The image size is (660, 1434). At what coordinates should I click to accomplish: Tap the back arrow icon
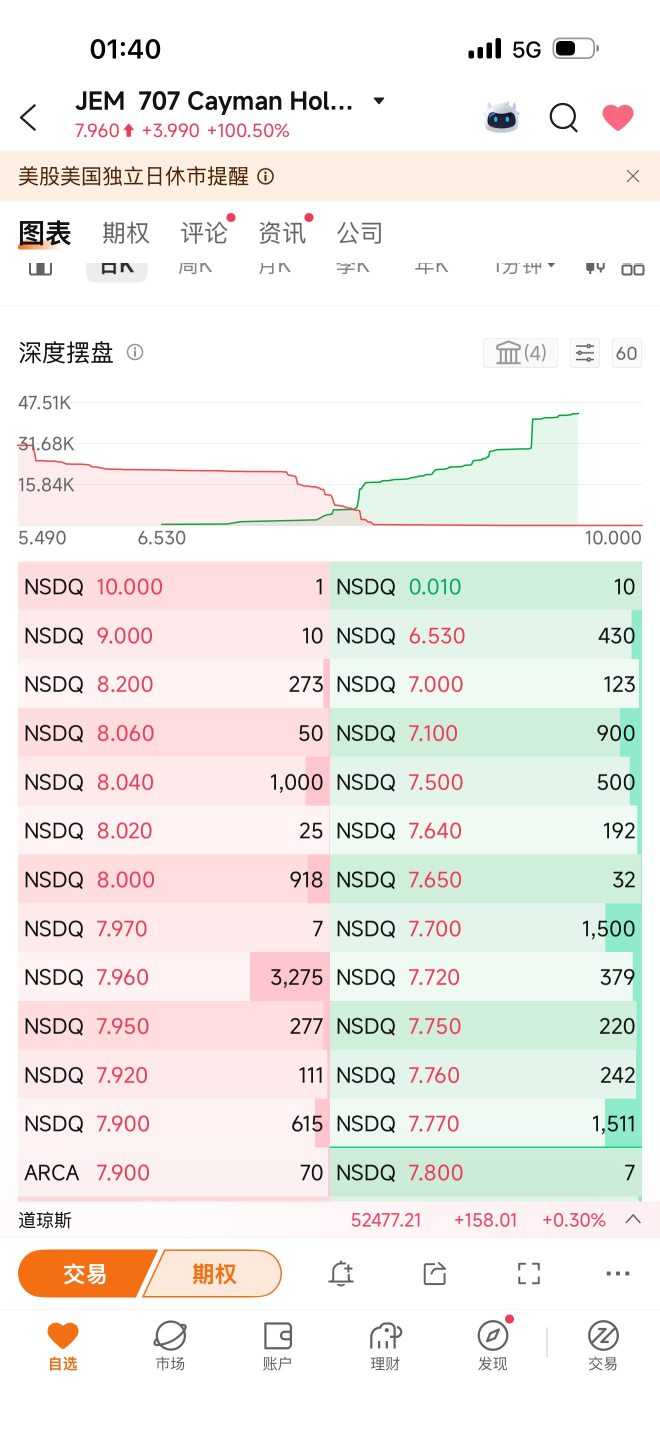pos(28,118)
